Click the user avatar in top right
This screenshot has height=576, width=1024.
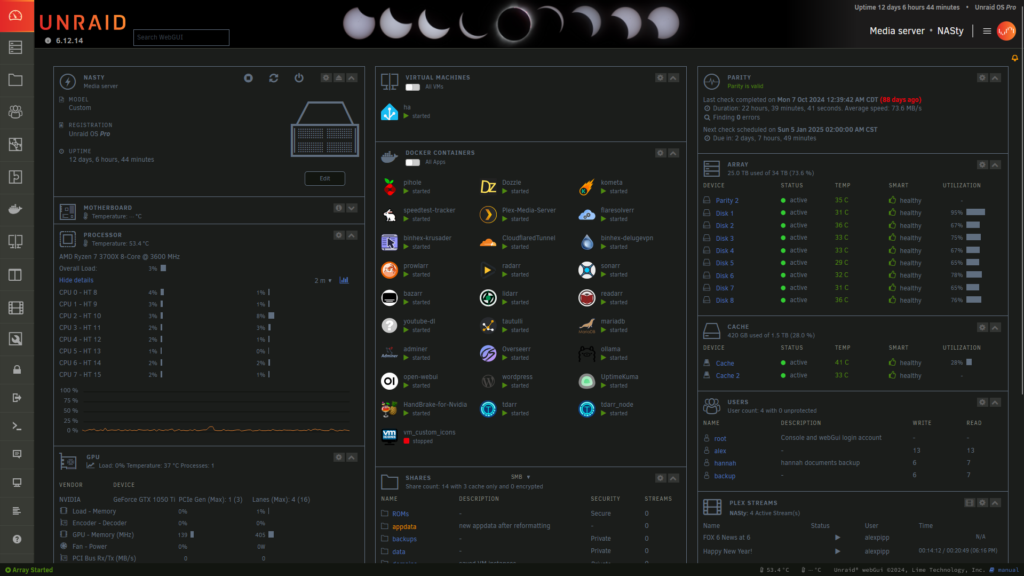[1006, 31]
